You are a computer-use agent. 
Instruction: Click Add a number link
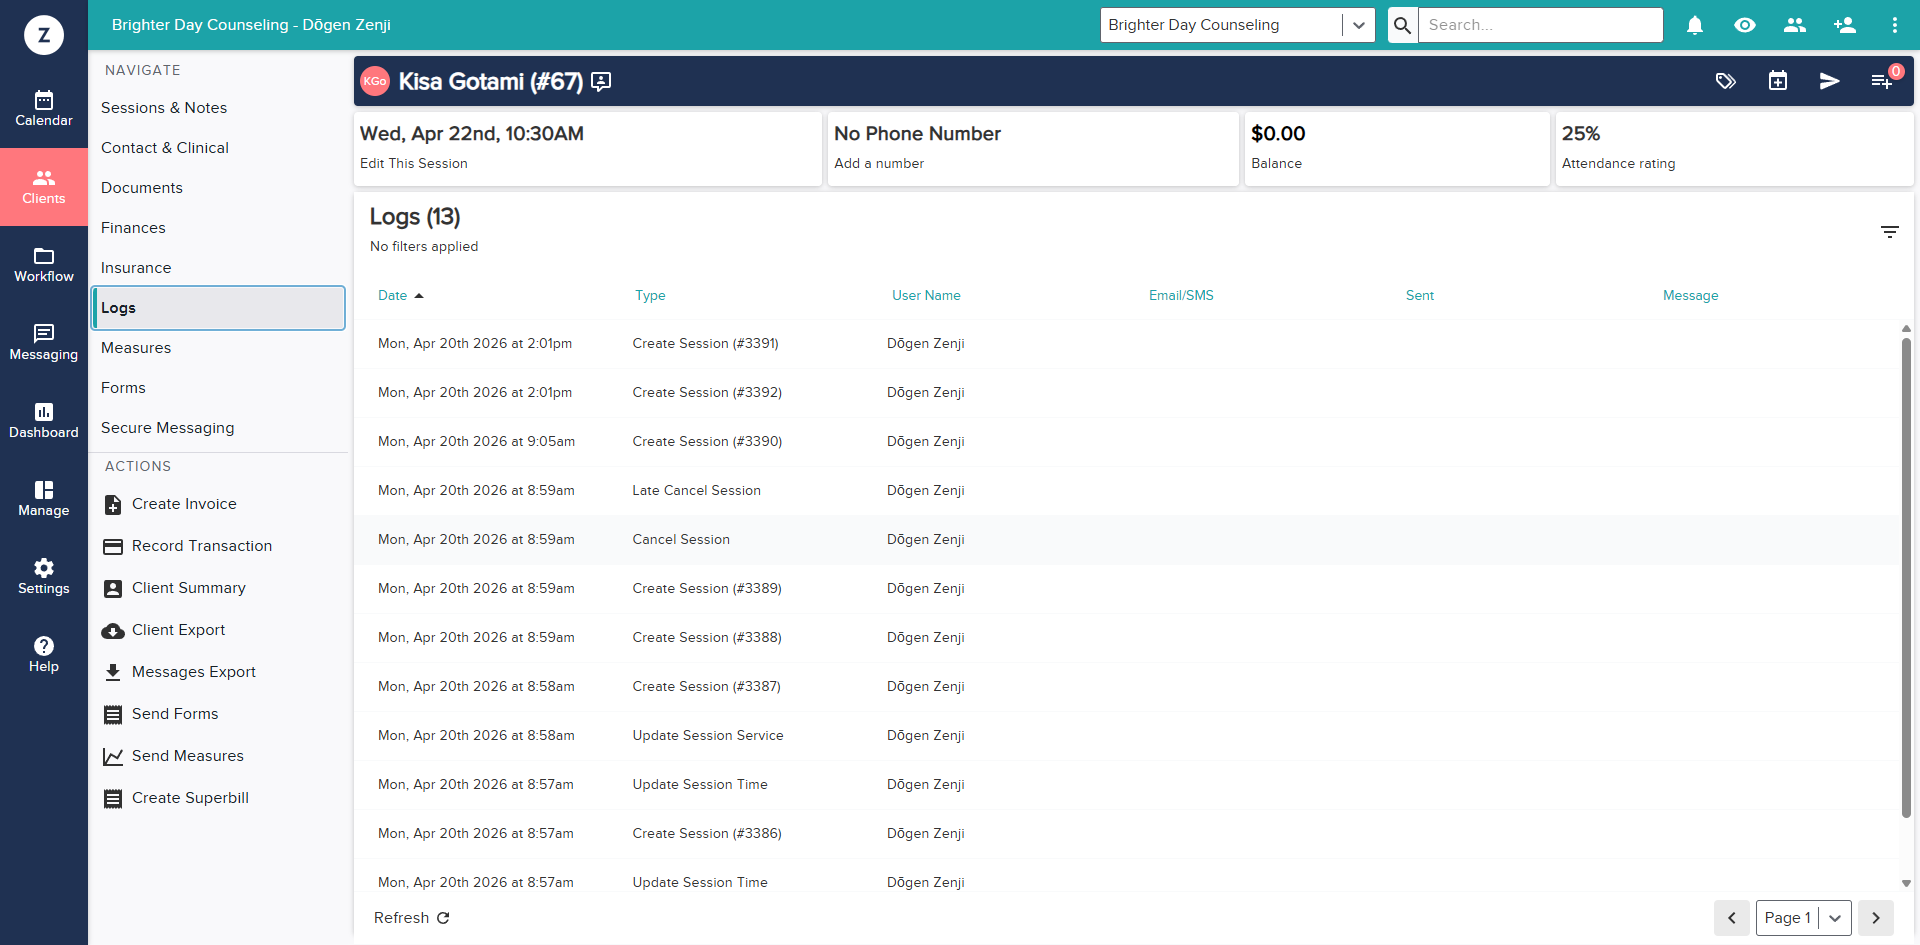[879, 164]
